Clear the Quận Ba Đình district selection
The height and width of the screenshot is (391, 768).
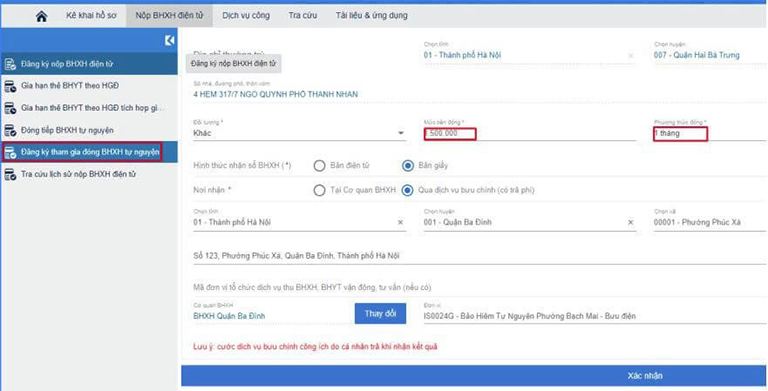pos(630,222)
